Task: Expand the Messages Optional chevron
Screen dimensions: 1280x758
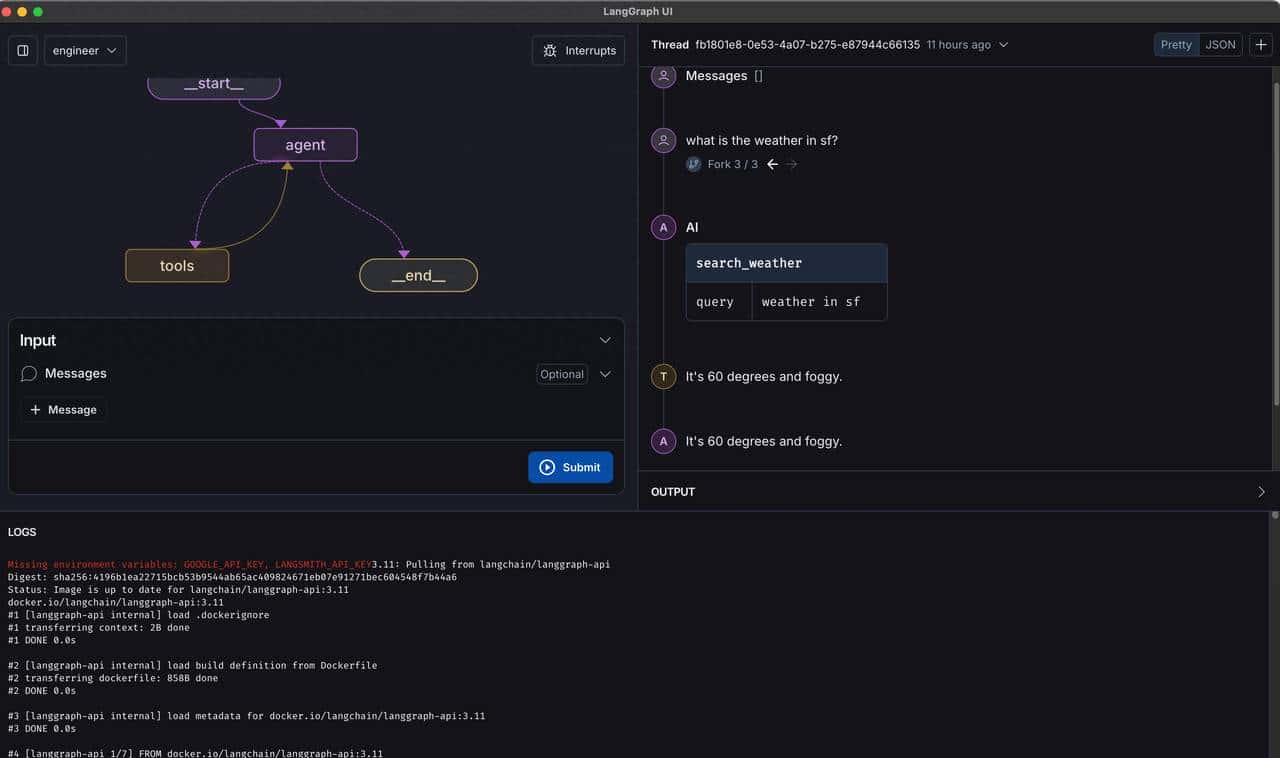Action: coord(605,374)
